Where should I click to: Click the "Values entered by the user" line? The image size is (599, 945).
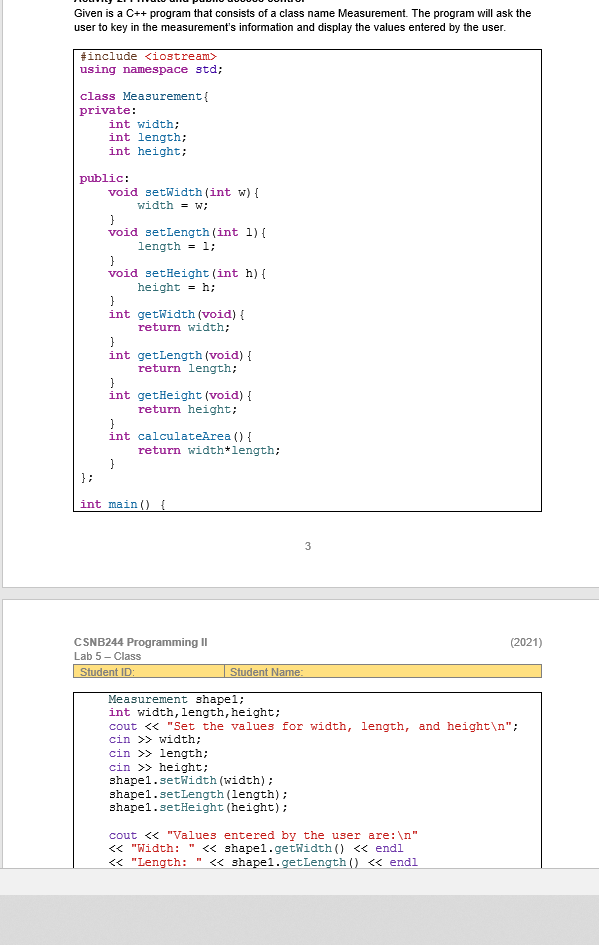[263, 835]
